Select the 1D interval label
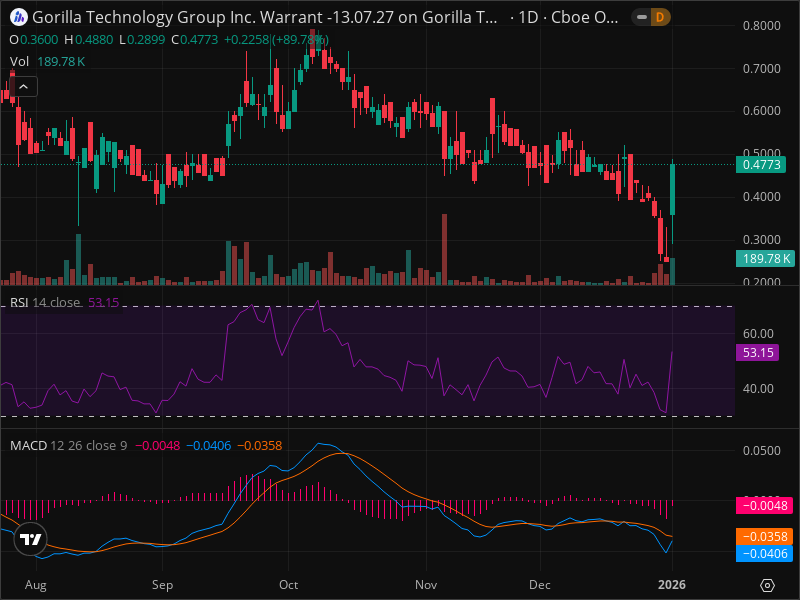This screenshot has height=600, width=800. (528, 17)
